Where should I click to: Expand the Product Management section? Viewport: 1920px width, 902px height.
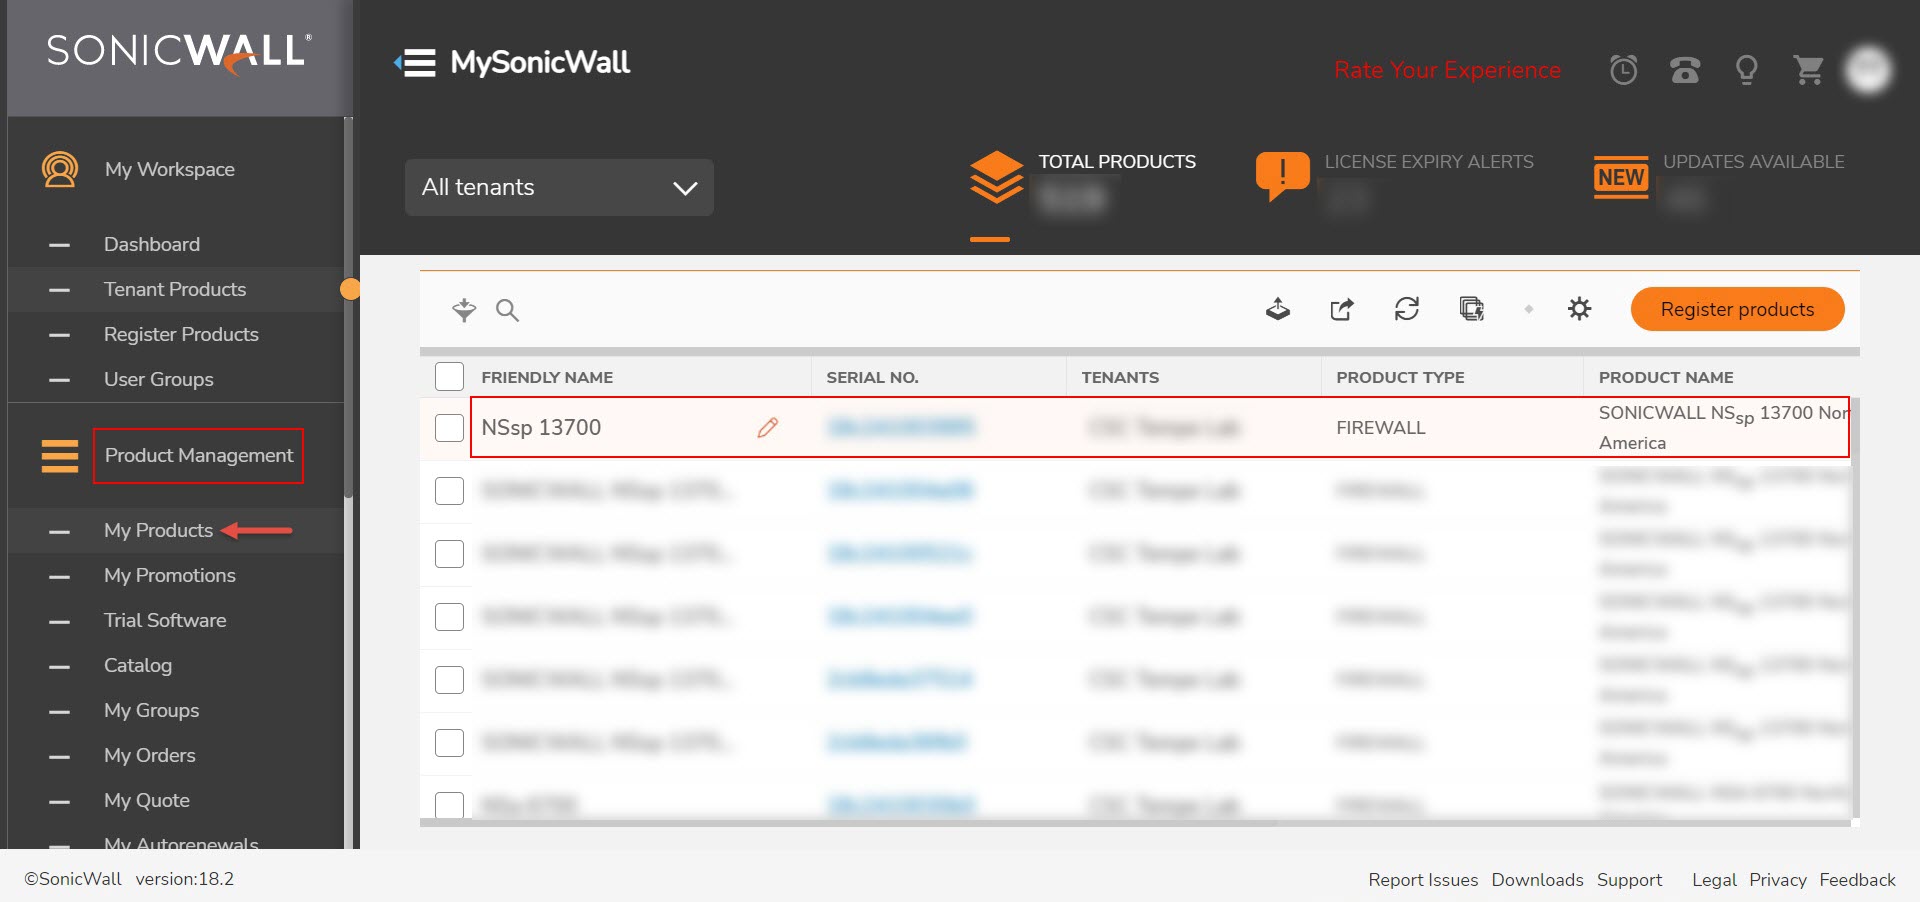[199, 455]
